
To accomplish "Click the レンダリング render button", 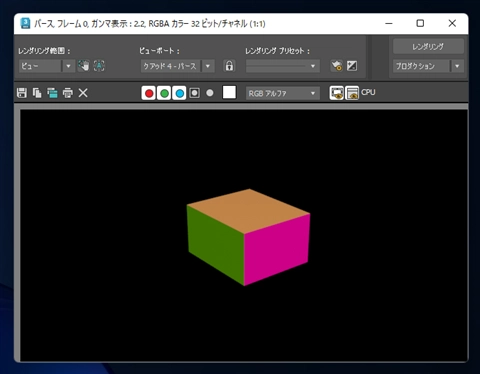I will [x=428, y=47].
